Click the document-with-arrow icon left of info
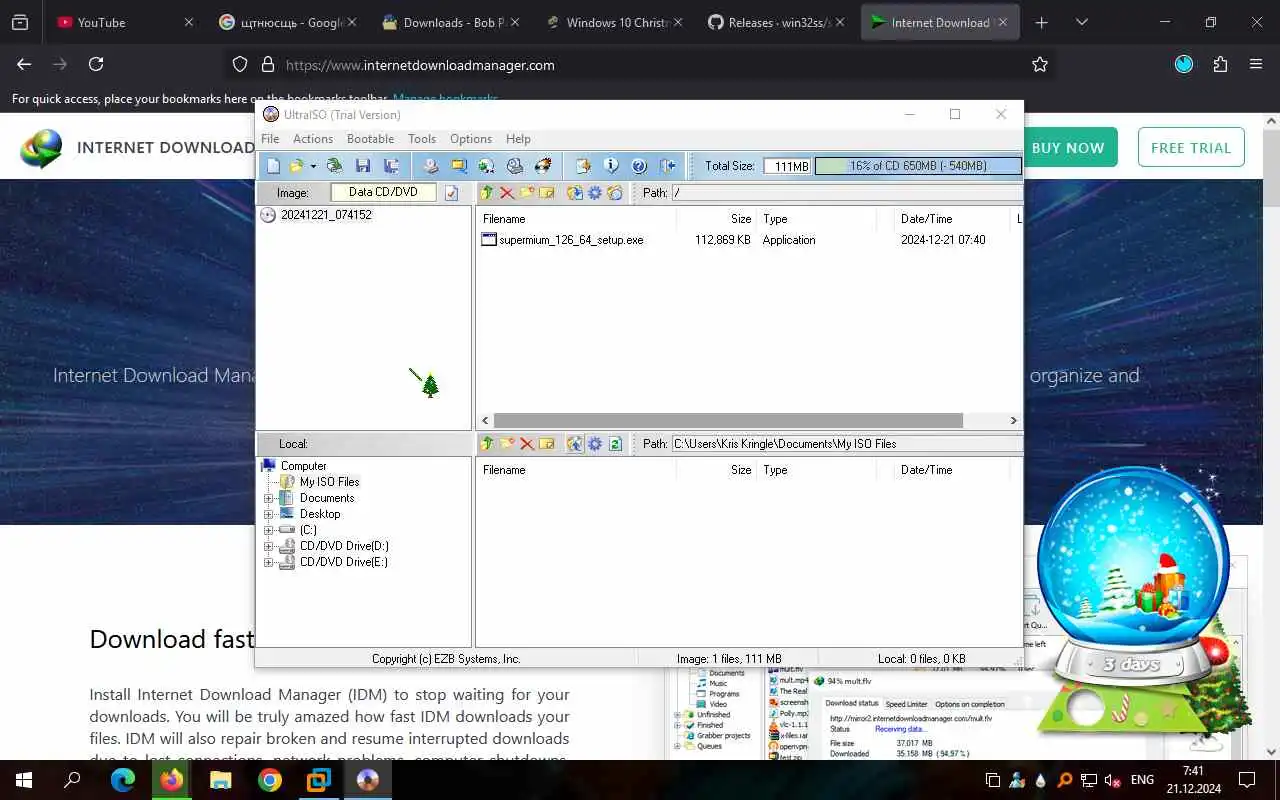1280x800 pixels. point(583,166)
